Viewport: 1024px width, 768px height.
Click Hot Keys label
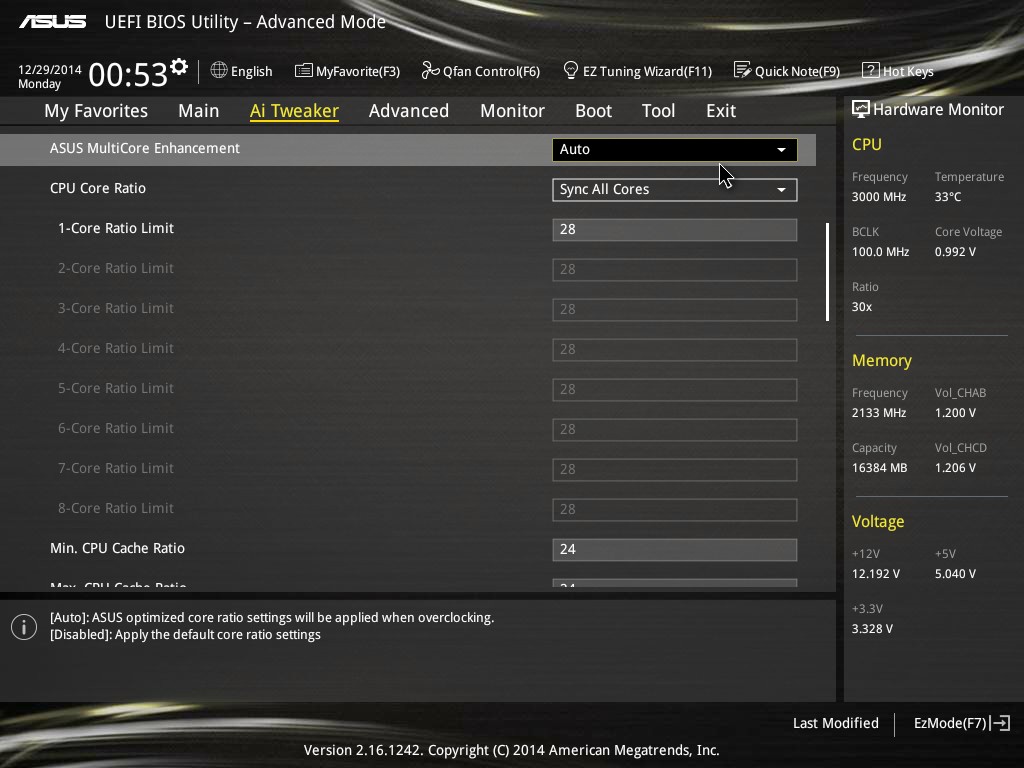tap(908, 71)
